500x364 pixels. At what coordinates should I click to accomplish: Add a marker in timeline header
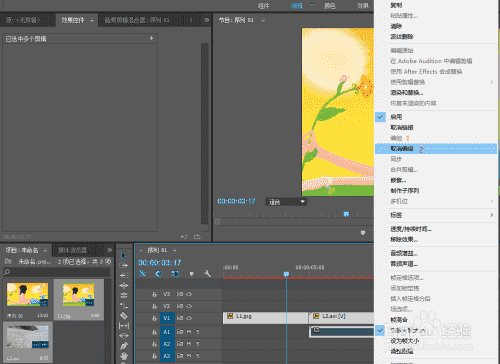[x=191, y=274]
